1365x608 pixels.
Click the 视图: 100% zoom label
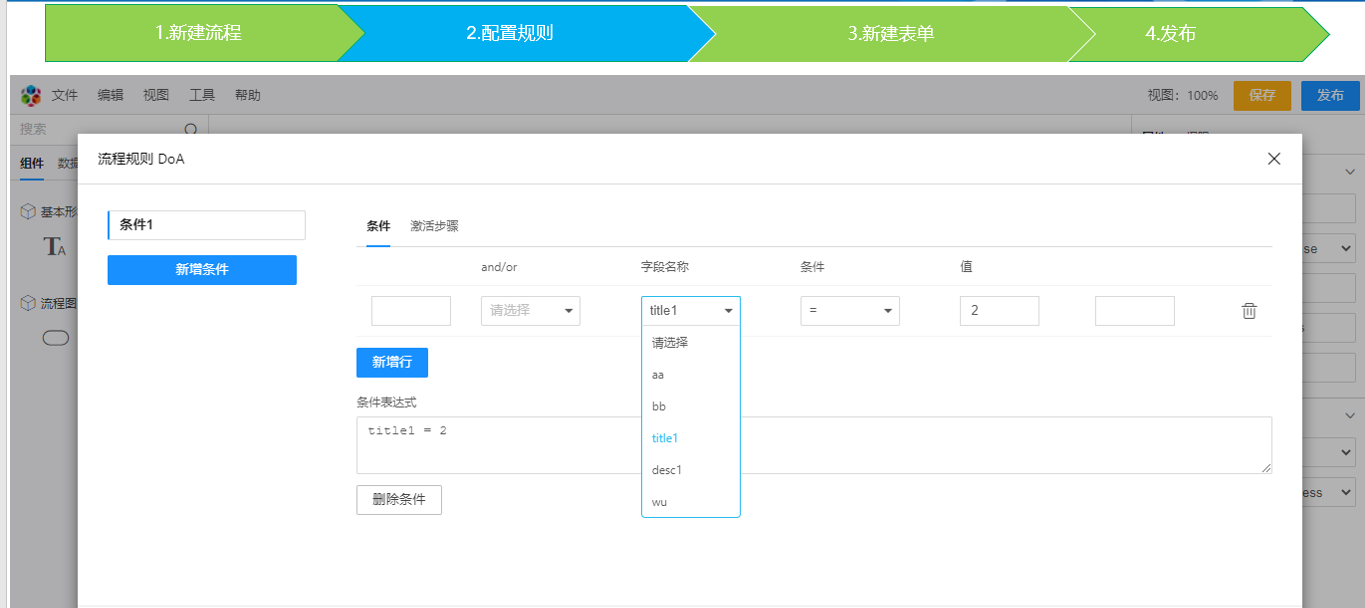(x=1183, y=96)
